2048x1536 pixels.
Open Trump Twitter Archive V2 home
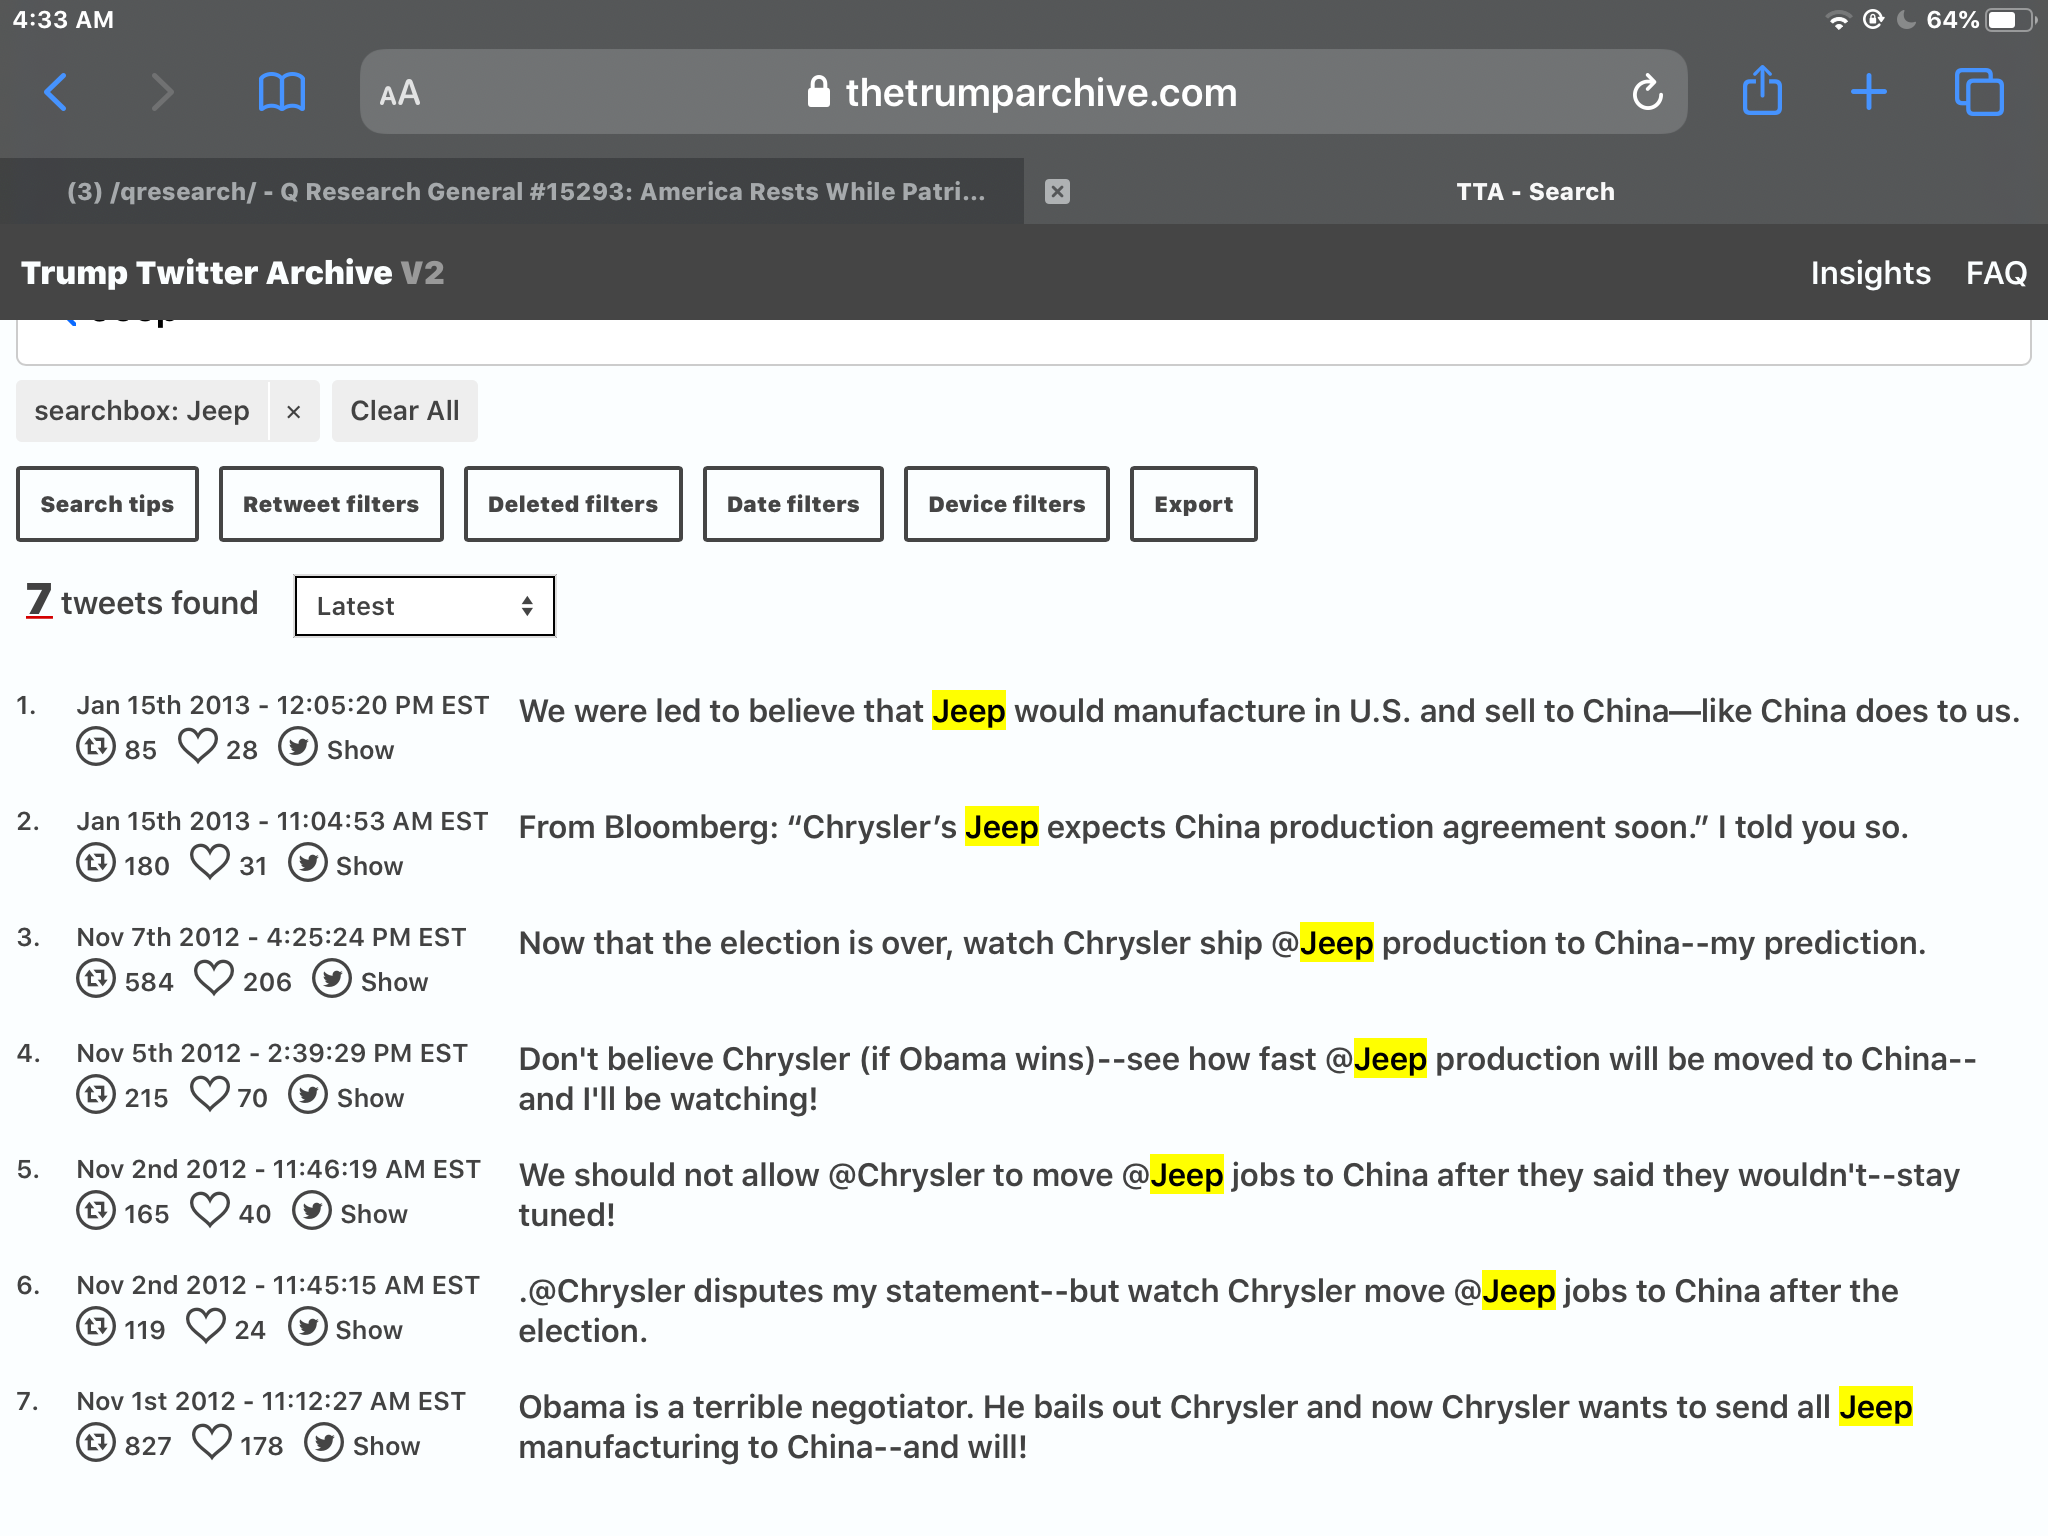coord(232,273)
